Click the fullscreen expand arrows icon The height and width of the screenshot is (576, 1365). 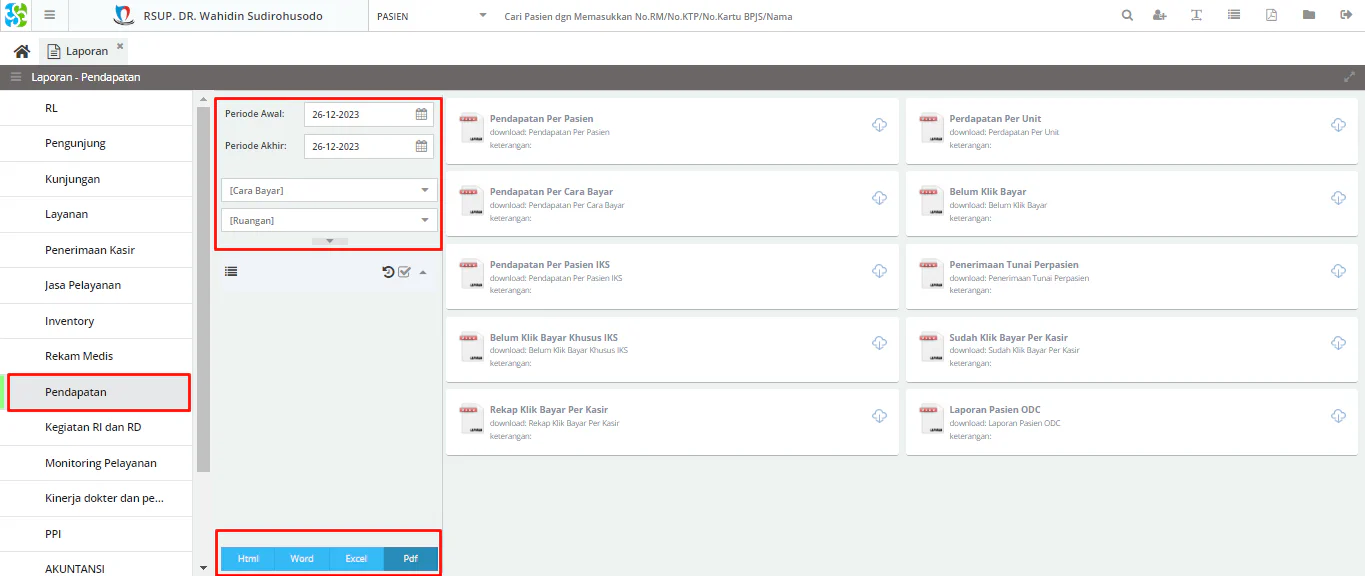[1349, 77]
